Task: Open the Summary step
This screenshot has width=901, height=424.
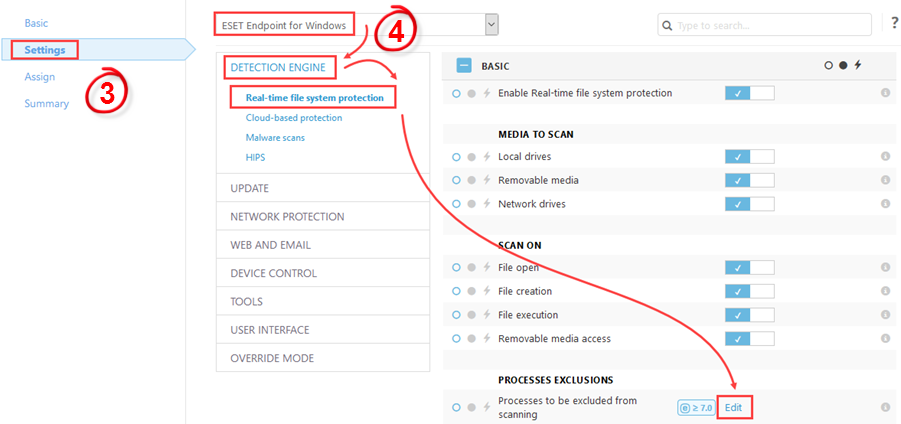Action: (x=47, y=104)
